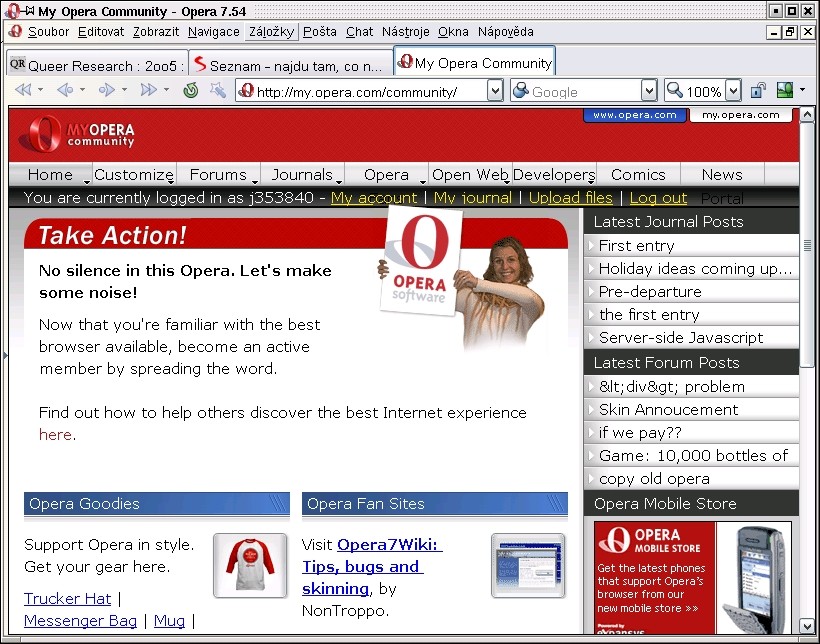Click Opera in the site navigation
The image size is (820, 644).
[386, 174]
